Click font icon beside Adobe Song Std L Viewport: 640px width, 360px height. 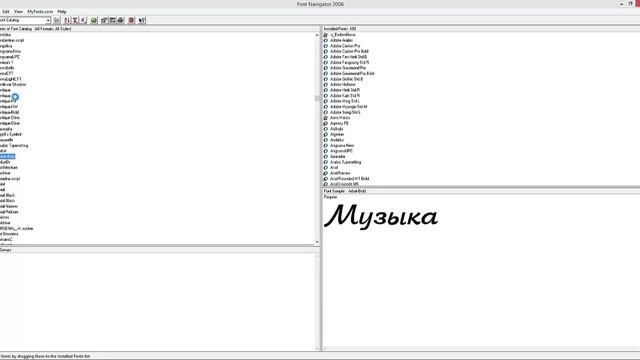(326, 112)
